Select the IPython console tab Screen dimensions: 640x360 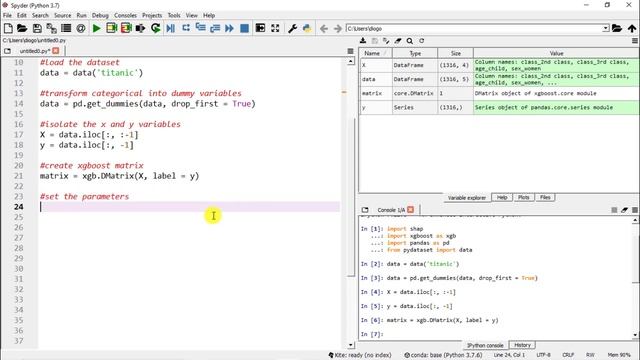coord(485,345)
